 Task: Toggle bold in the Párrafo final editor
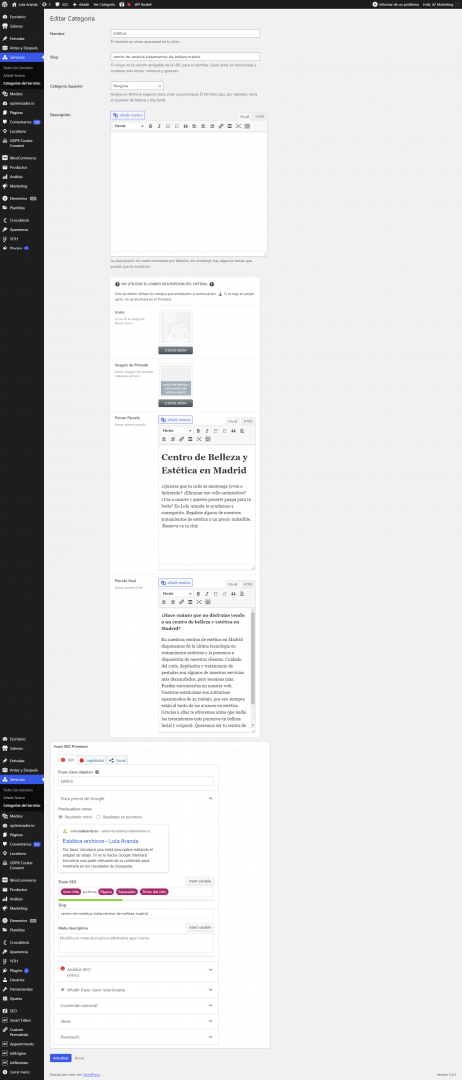[198, 593]
